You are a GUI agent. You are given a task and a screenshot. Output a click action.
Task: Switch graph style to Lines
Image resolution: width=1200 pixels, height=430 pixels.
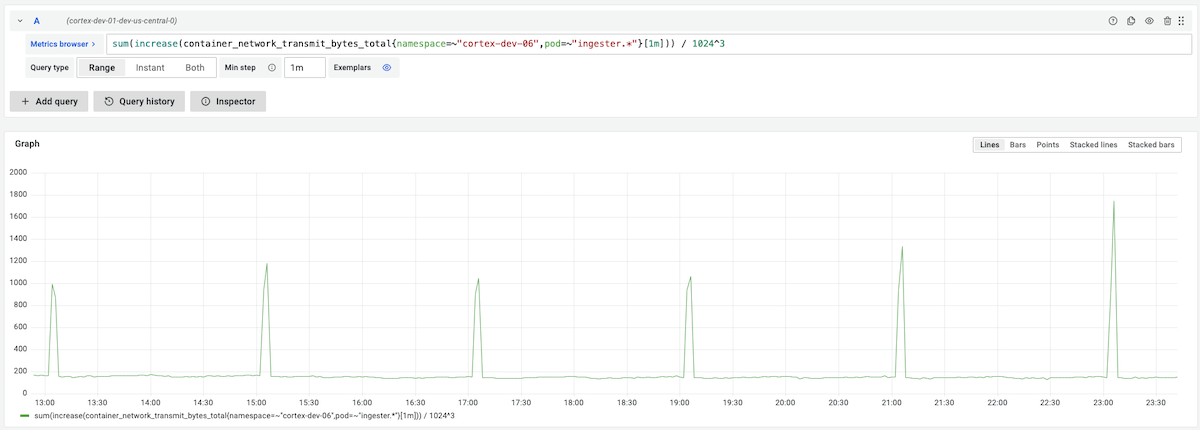(x=990, y=145)
